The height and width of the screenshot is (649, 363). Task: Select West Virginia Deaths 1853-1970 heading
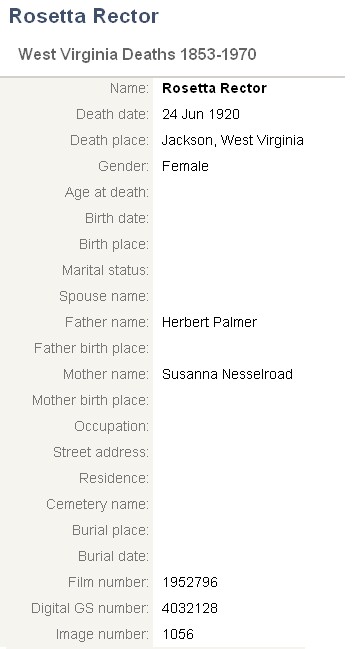[137, 54]
